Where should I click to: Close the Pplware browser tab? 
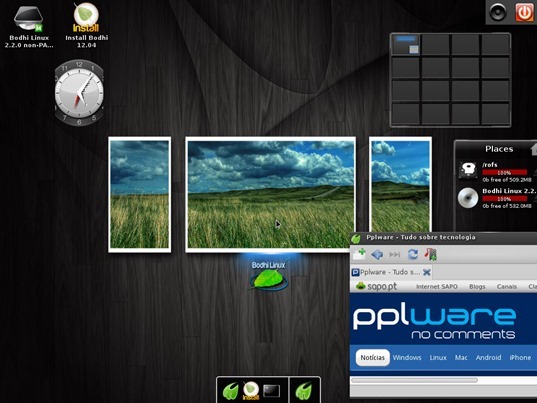[427, 272]
